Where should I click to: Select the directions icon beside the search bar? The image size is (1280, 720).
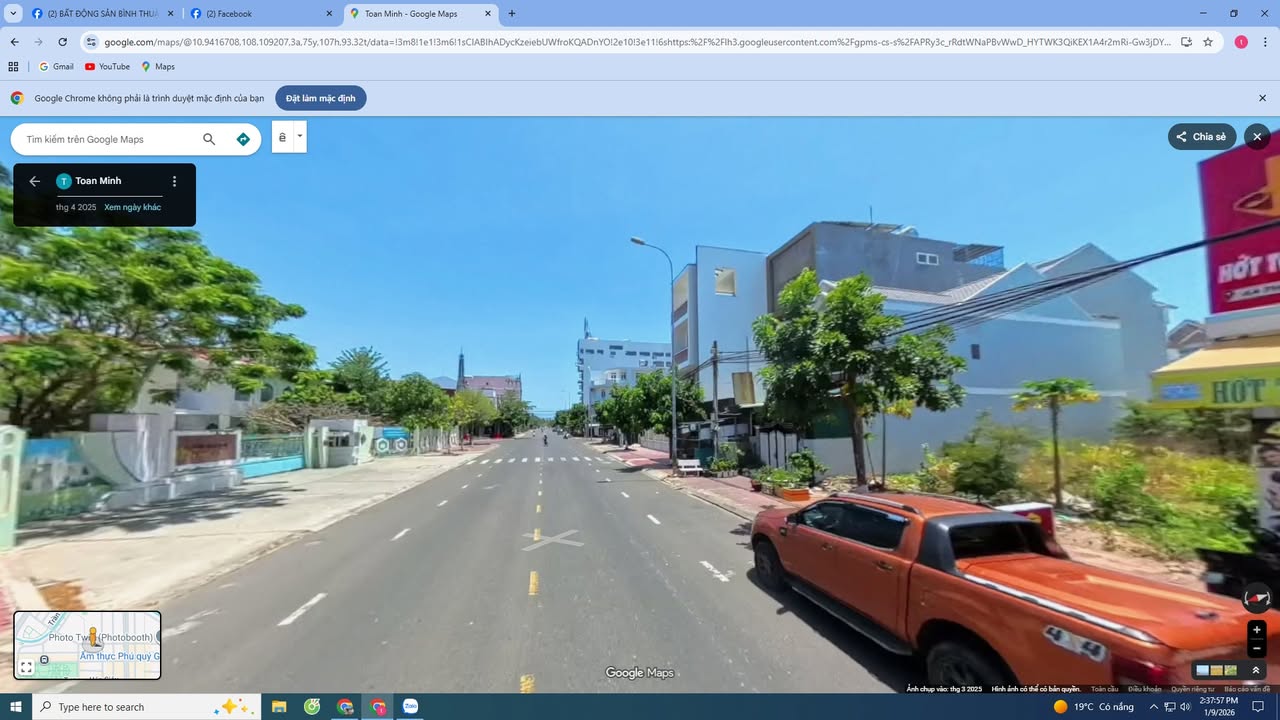coord(243,139)
